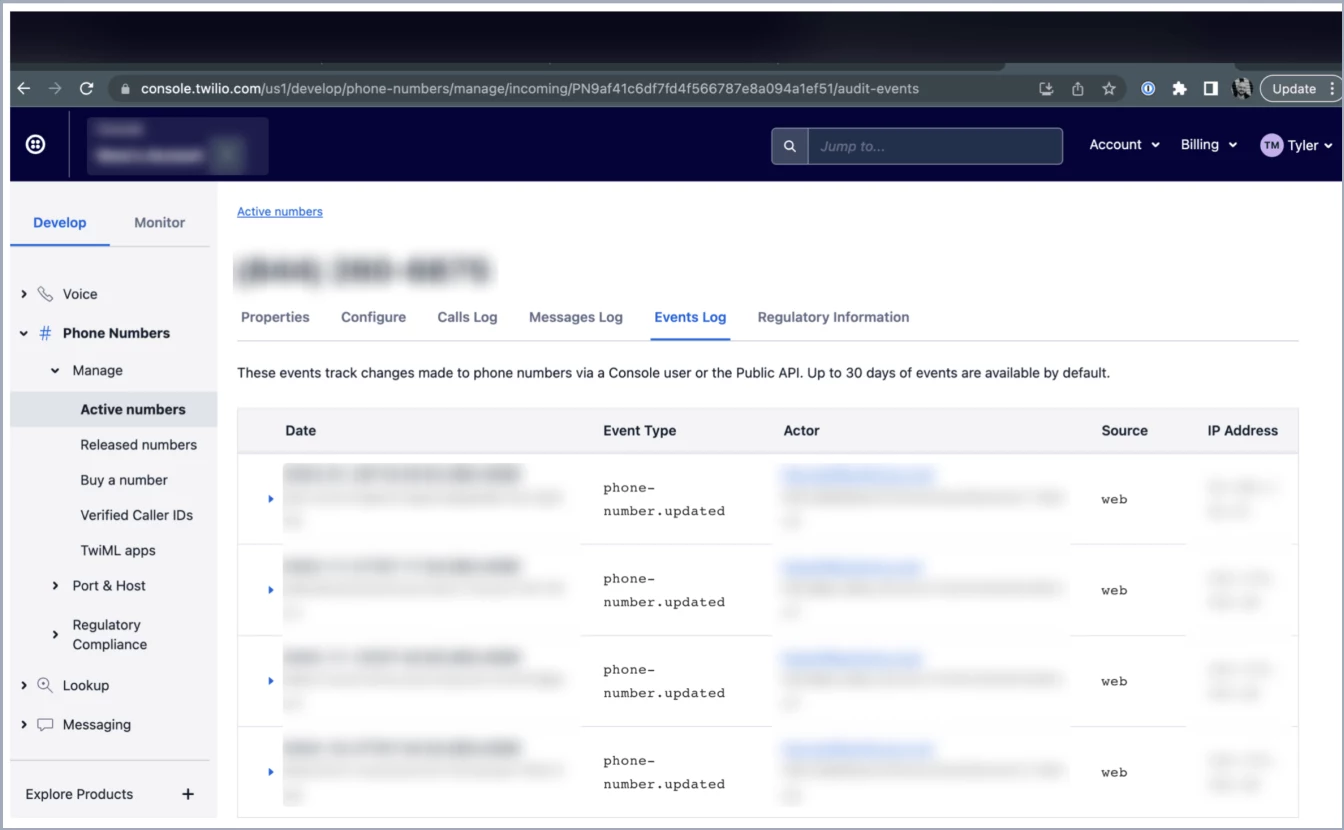This screenshot has height=830, width=1344.
Task: Expand the Messaging section chevron
Action: pos(24,725)
